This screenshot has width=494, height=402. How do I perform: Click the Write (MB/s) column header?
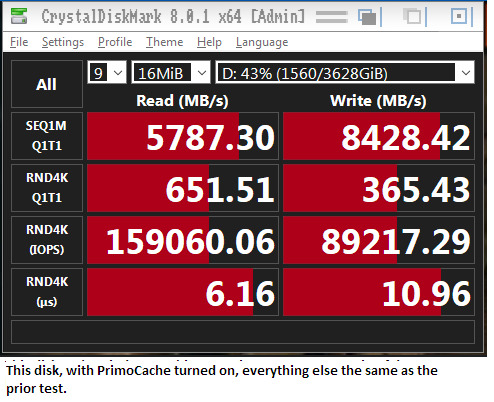pos(378,100)
